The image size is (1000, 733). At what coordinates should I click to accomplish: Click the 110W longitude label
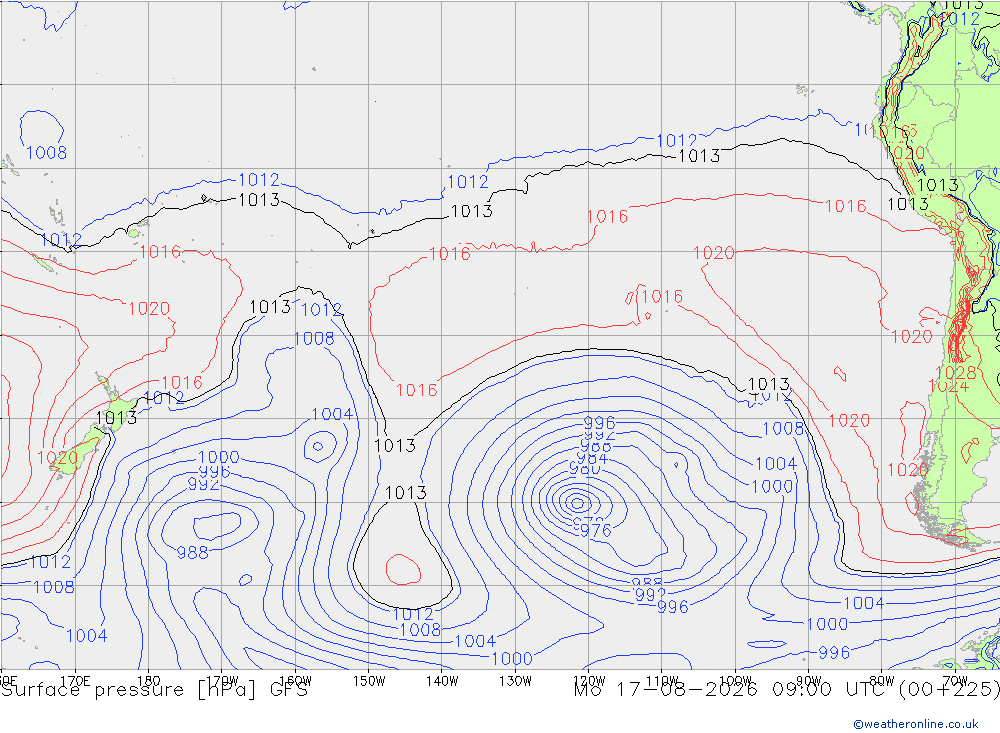pos(662,681)
